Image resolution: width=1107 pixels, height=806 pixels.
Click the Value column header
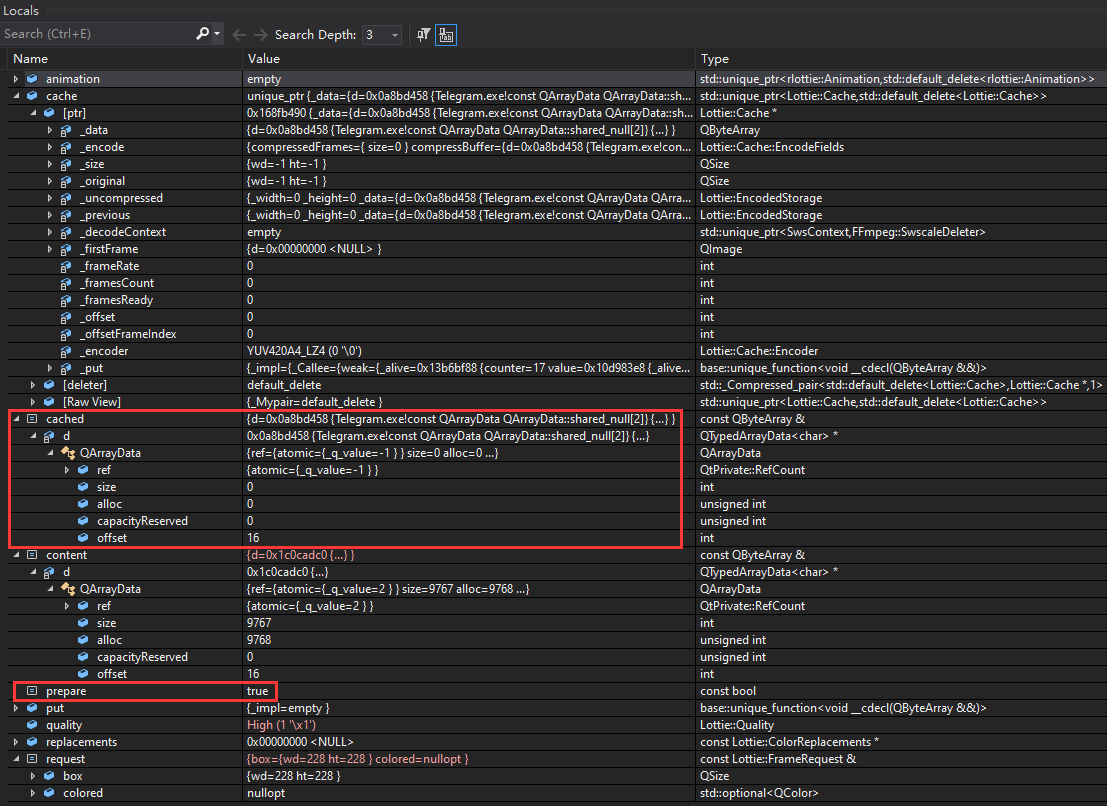(x=263, y=59)
